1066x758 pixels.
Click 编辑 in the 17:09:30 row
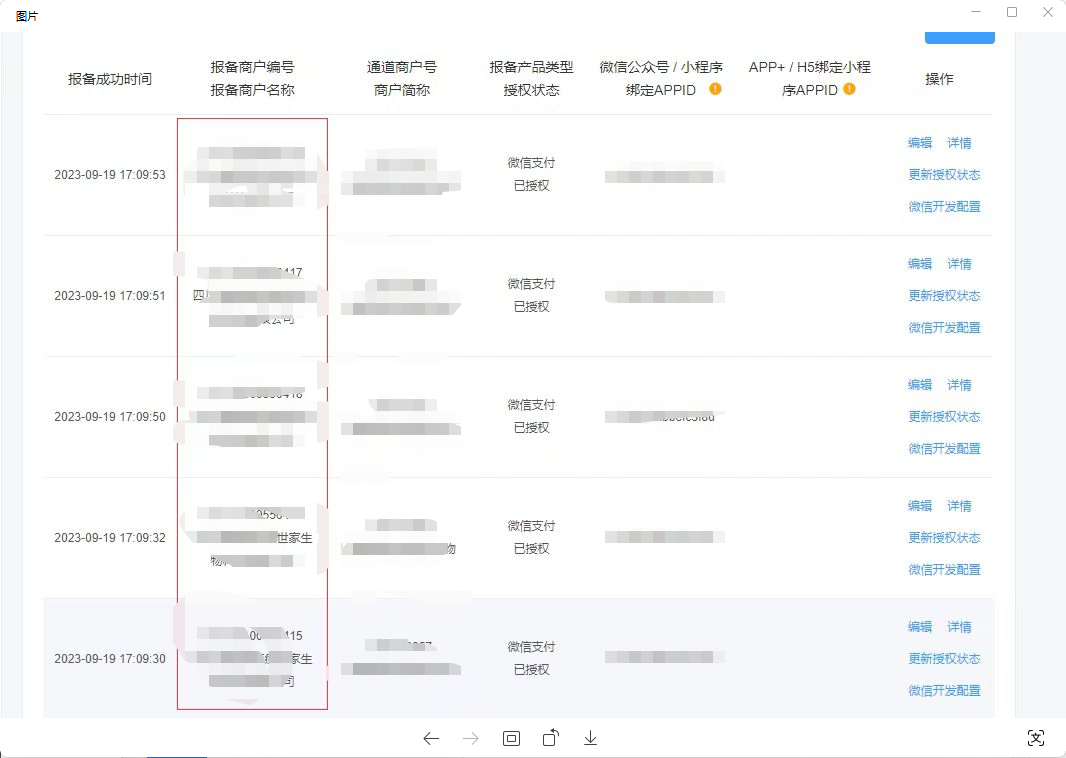pyautogui.click(x=920, y=627)
